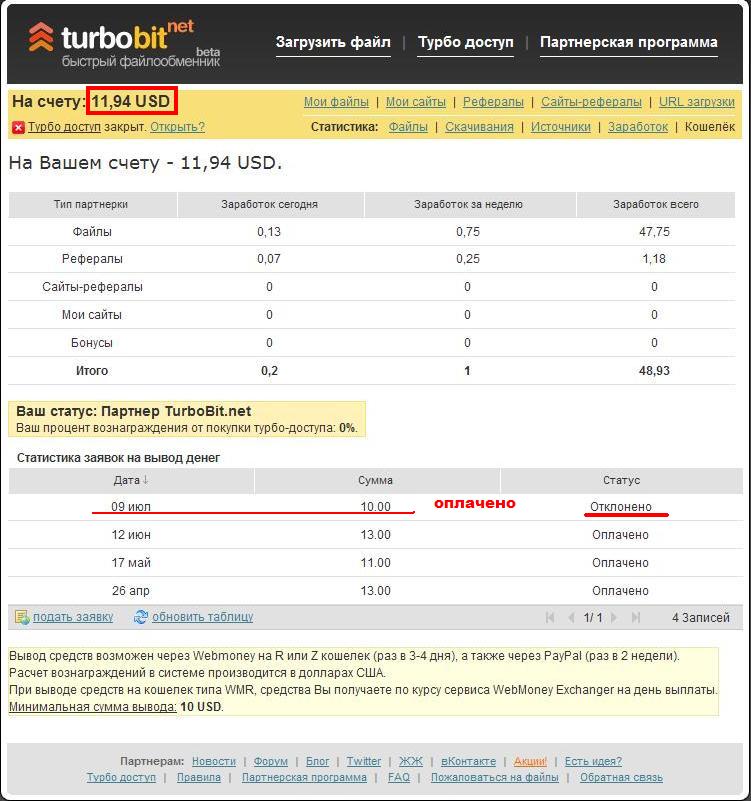Click the Бонусы row label
The width and height of the screenshot is (751, 801).
[92, 343]
